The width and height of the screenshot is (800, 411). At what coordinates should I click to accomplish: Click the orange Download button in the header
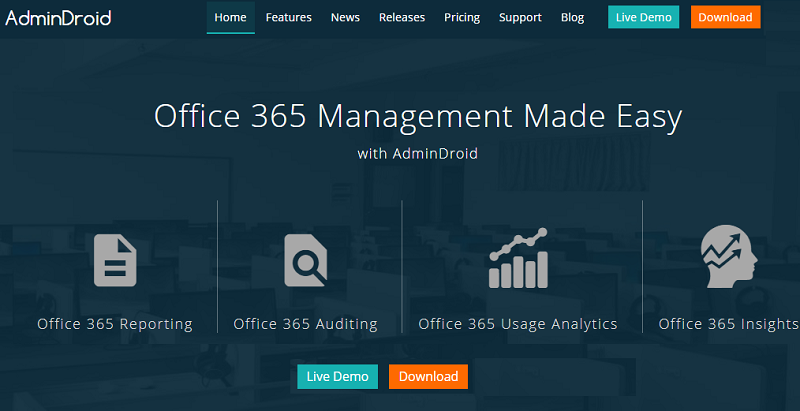tap(726, 17)
